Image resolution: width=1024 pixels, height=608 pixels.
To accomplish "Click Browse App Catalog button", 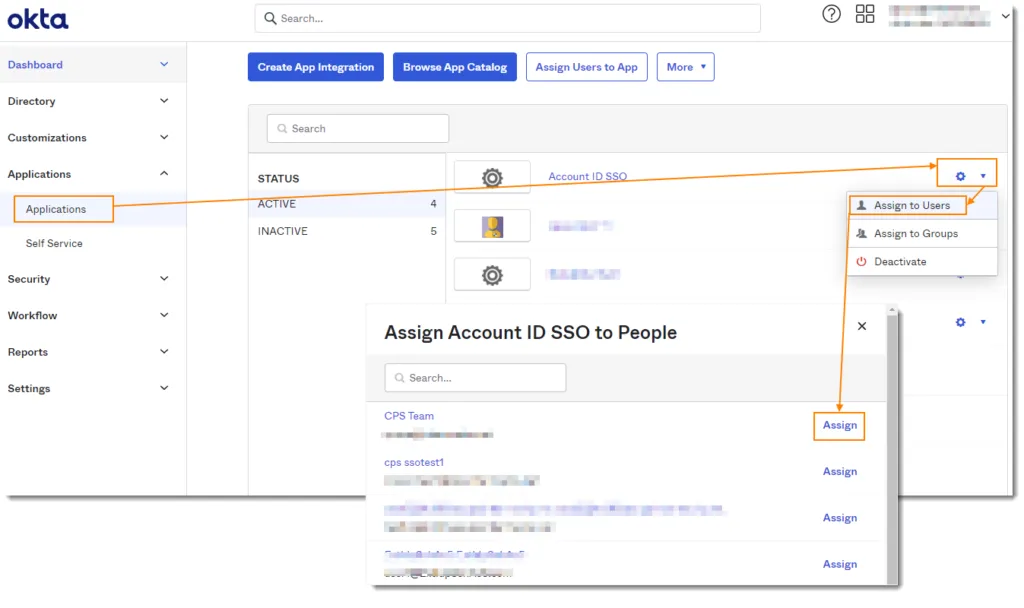I will [x=455, y=67].
